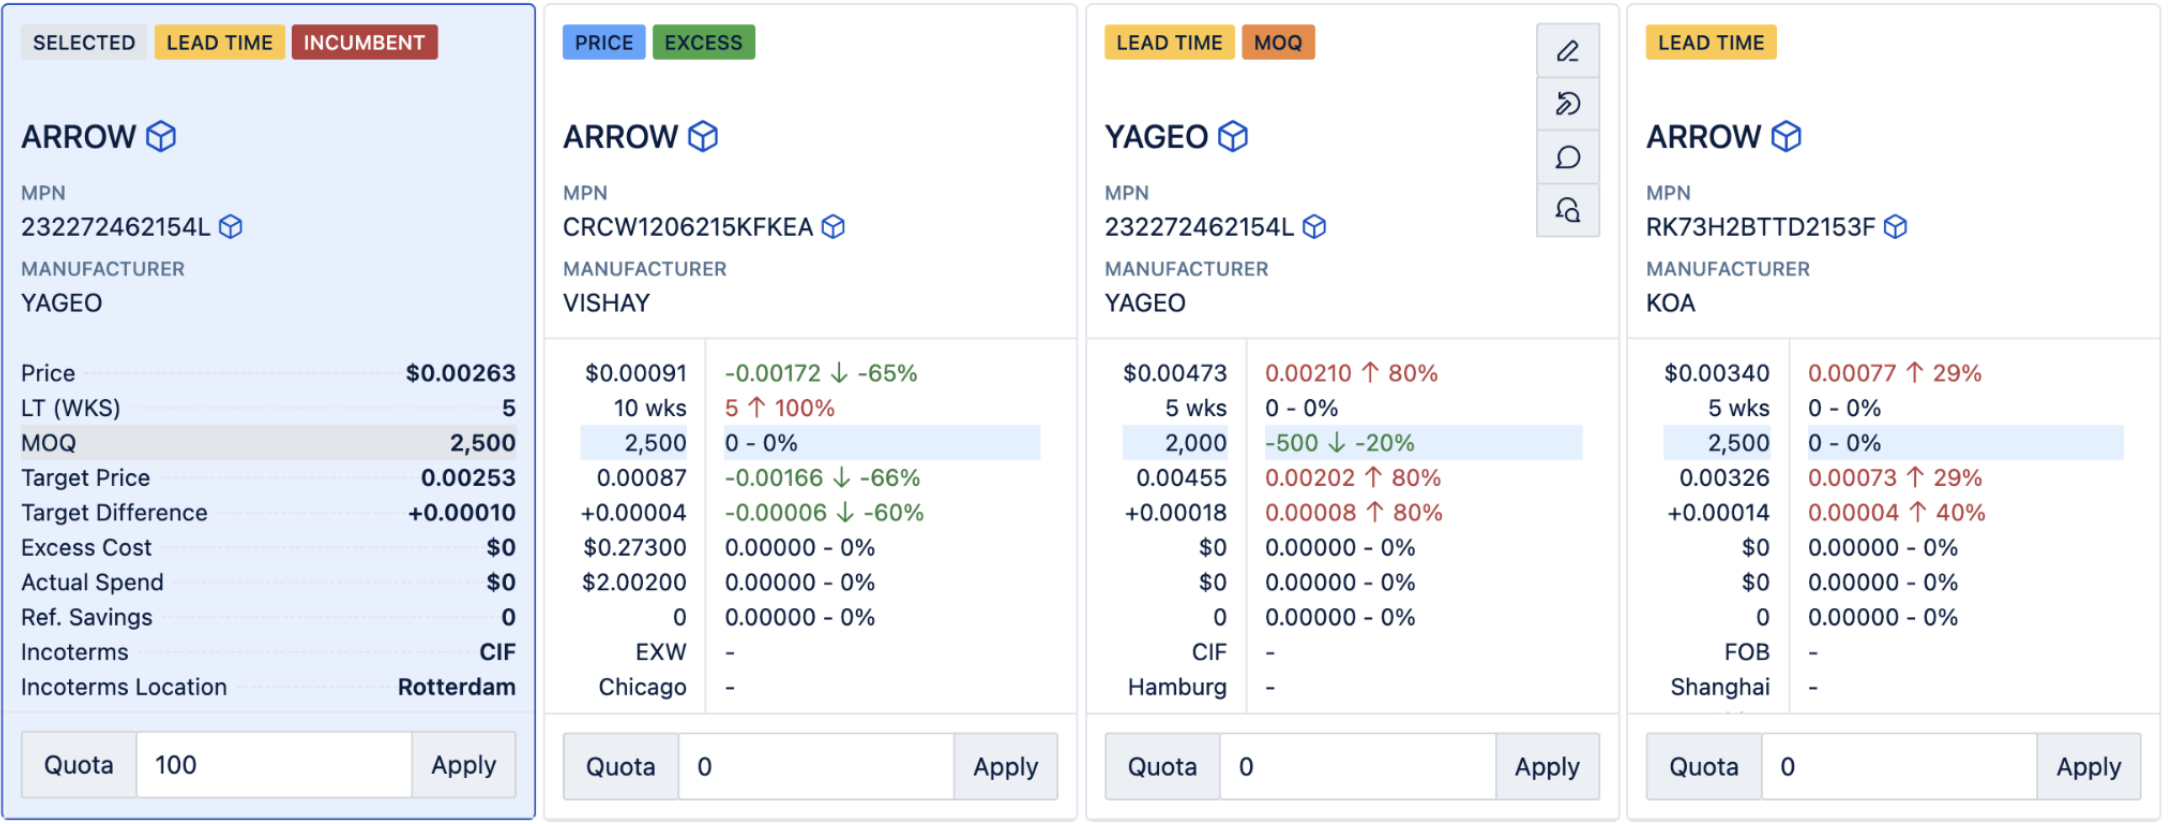2168x824 pixels.
Task: Click Apply on the VISHAY card
Action: pyautogui.click(x=1005, y=767)
